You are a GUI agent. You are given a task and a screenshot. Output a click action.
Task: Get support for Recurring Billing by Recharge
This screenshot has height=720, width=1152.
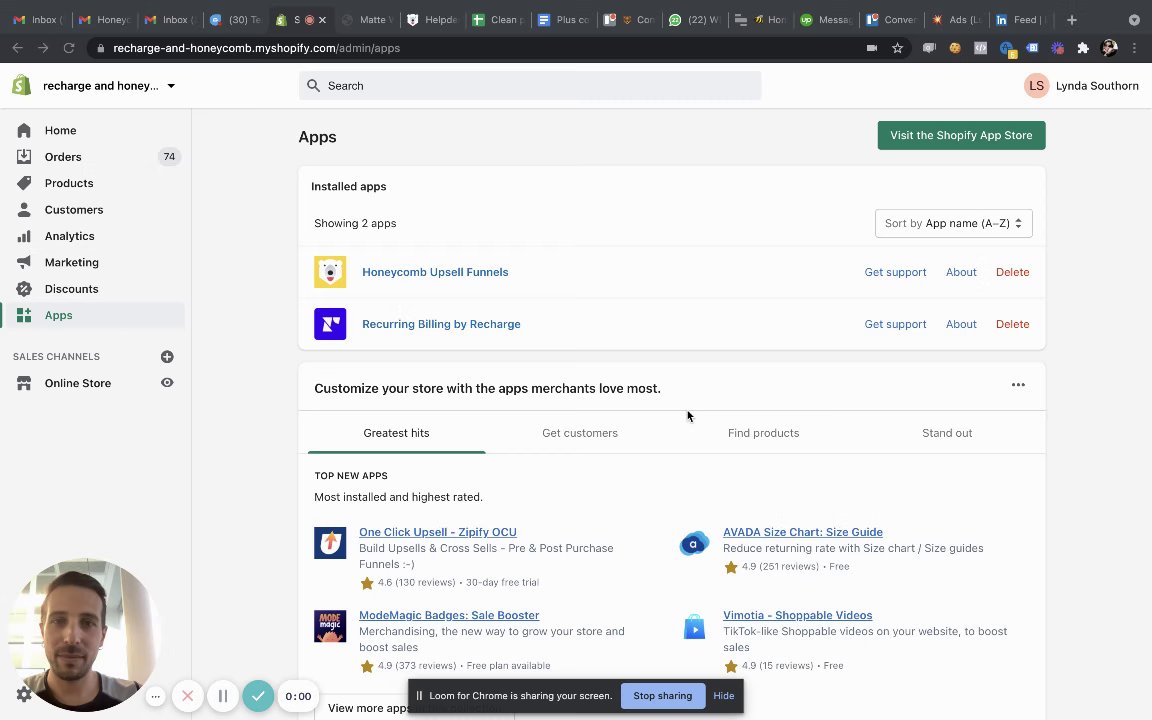(x=895, y=324)
